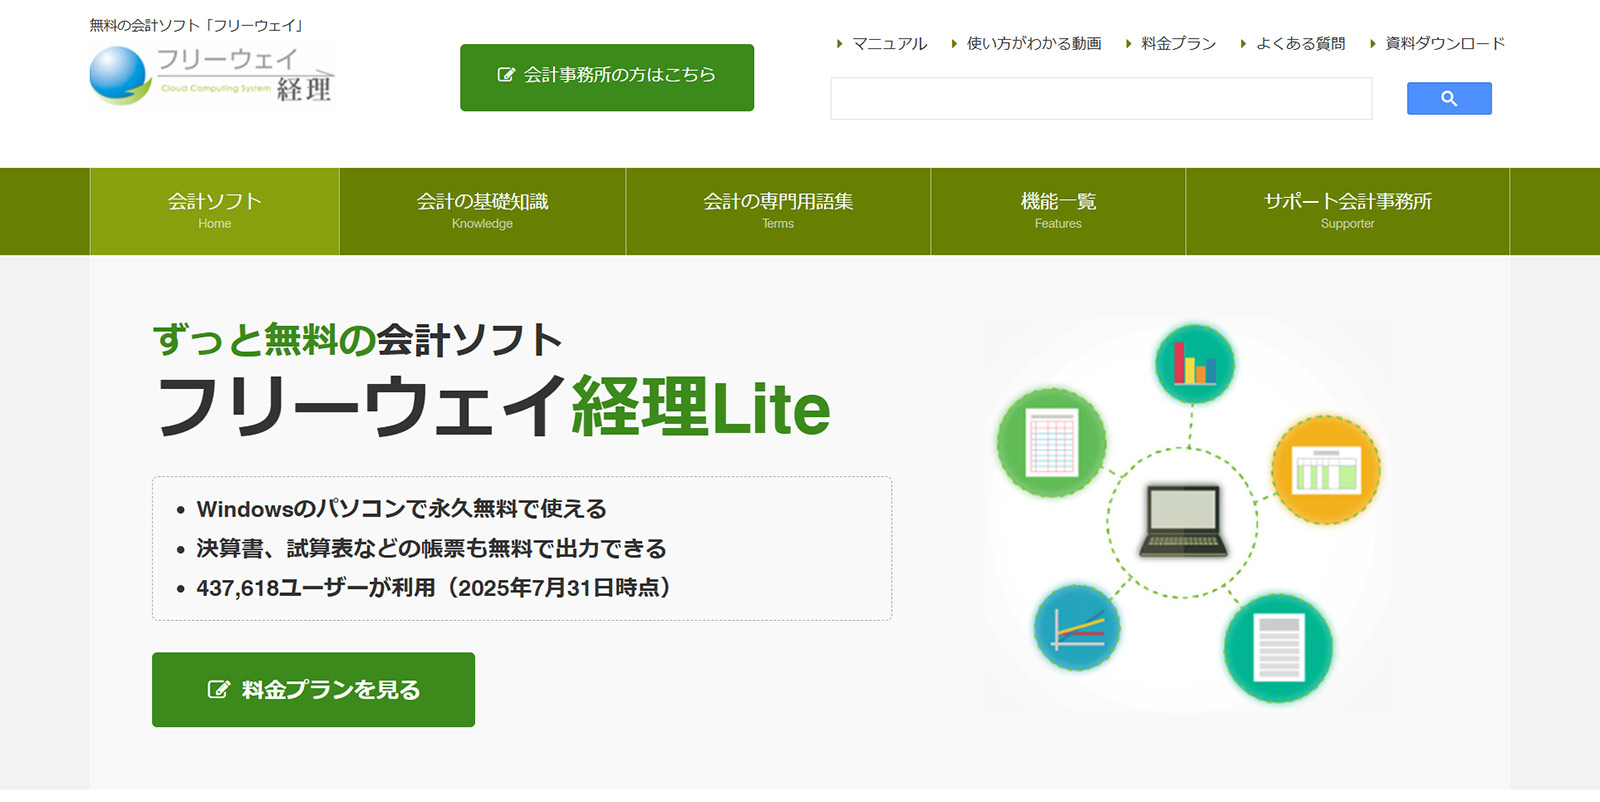The height and width of the screenshot is (802, 1600).
Task: Select サポート会計事務所 Supporter tab
Action: click(x=1347, y=211)
